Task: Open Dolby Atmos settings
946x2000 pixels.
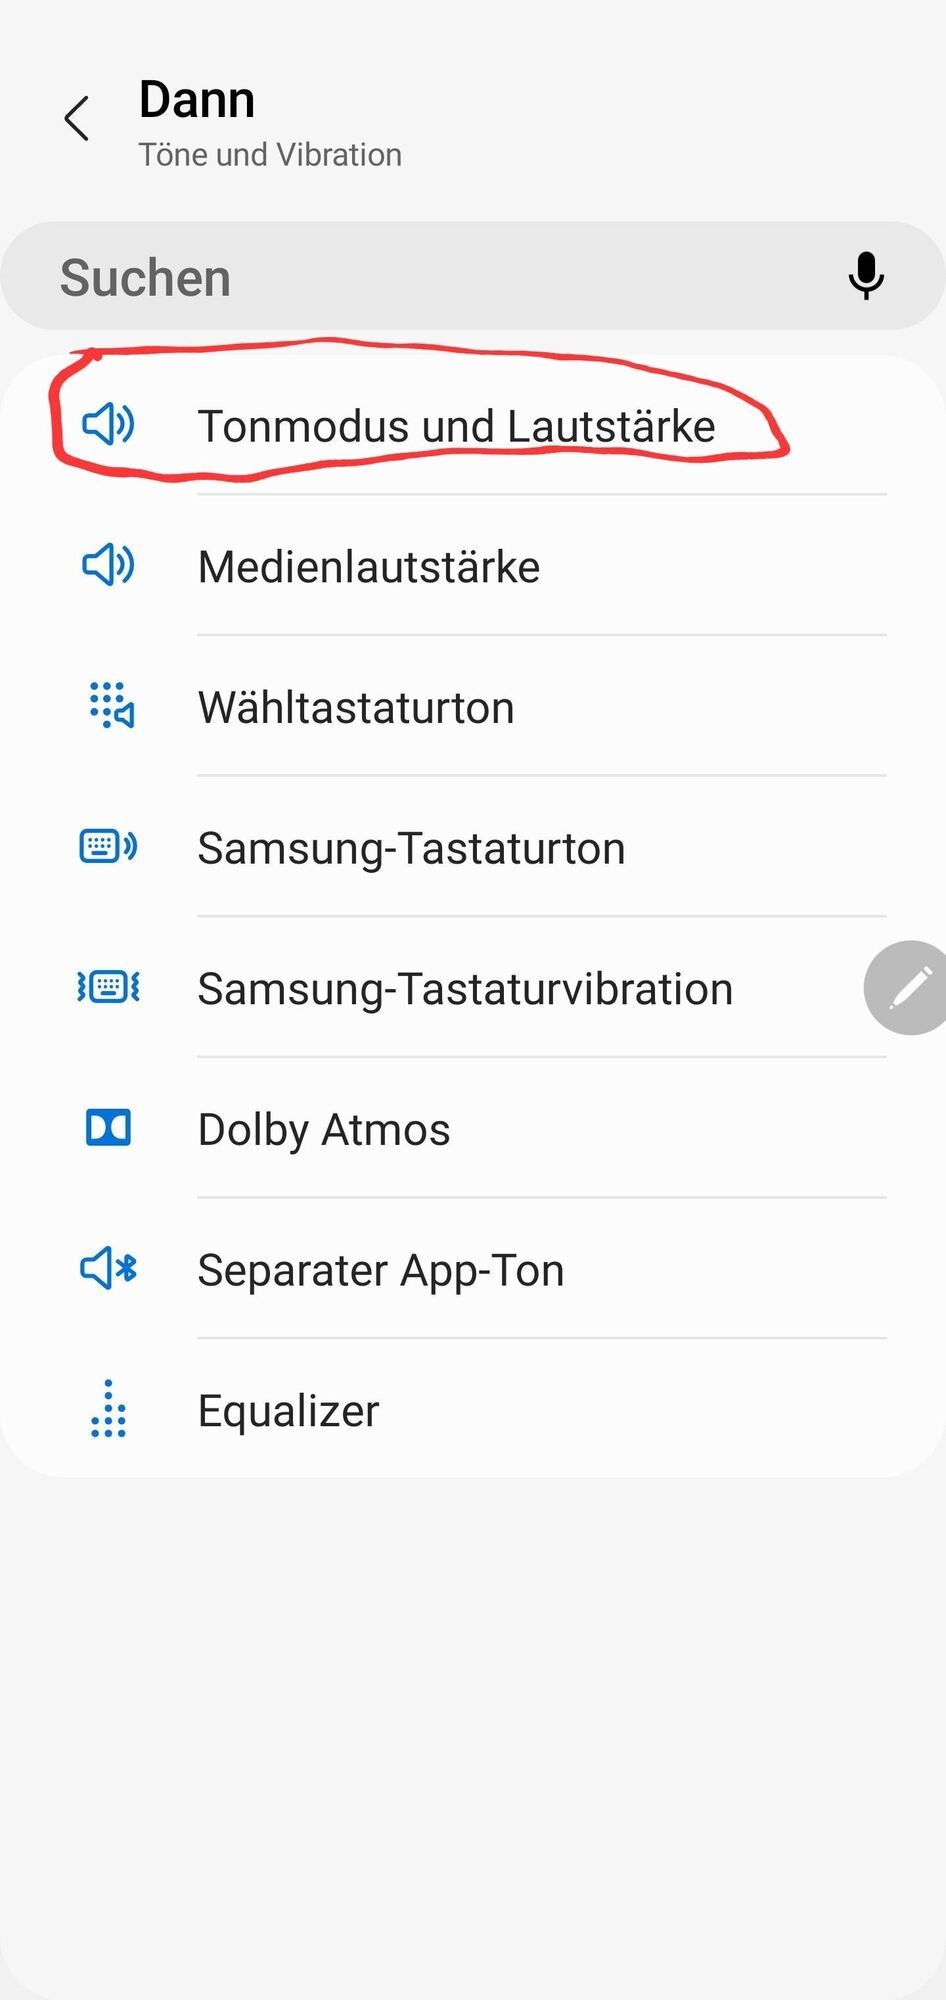Action: (324, 1130)
